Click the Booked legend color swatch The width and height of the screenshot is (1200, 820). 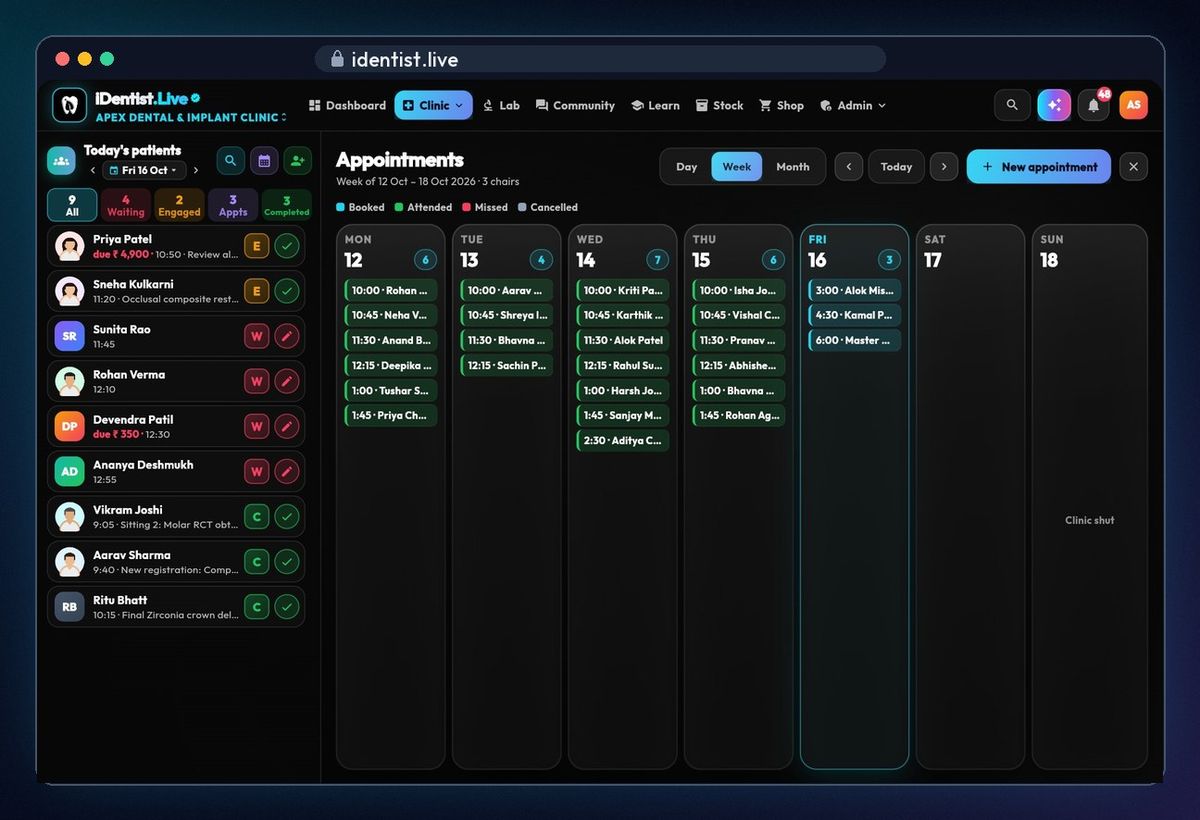341,207
